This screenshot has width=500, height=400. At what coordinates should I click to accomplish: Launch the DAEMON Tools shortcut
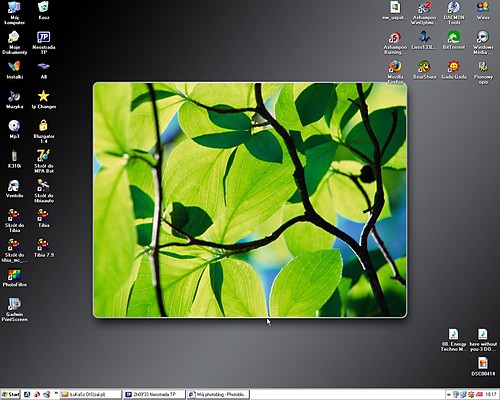454,13
